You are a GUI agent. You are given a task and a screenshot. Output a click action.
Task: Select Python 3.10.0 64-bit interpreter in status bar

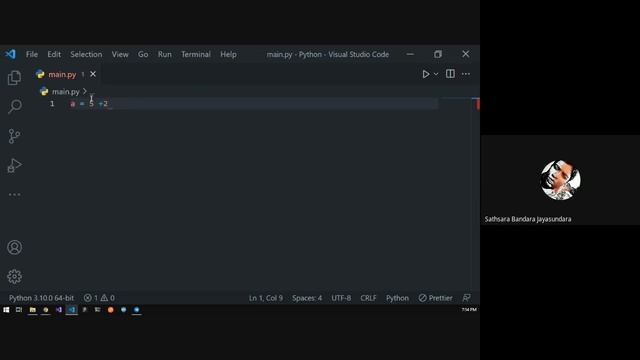pyautogui.click(x=41, y=298)
